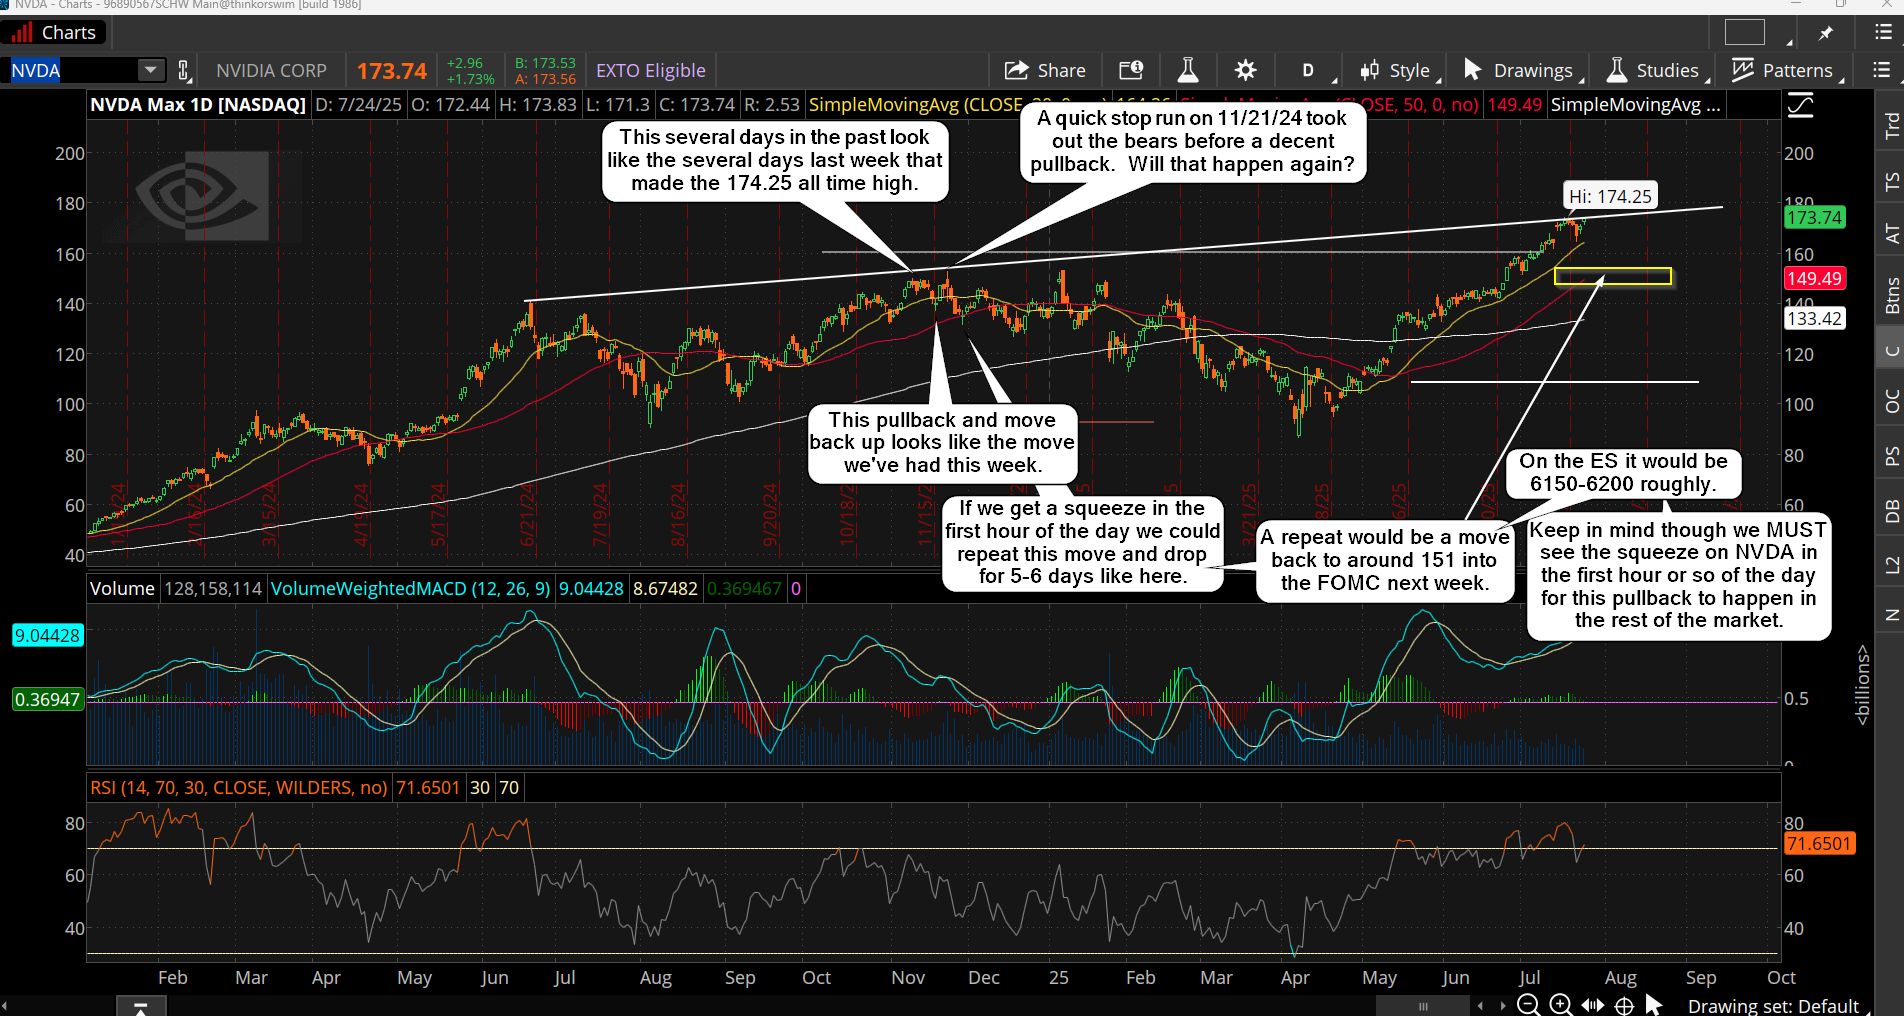1904x1016 pixels.
Task: Click the zoom out magnifier icon
Action: pyautogui.click(x=1528, y=1005)
